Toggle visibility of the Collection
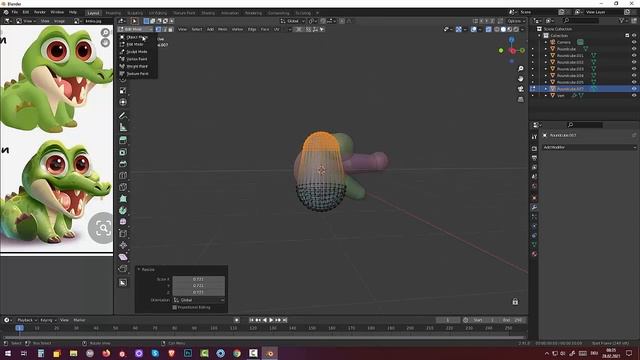 634,36
